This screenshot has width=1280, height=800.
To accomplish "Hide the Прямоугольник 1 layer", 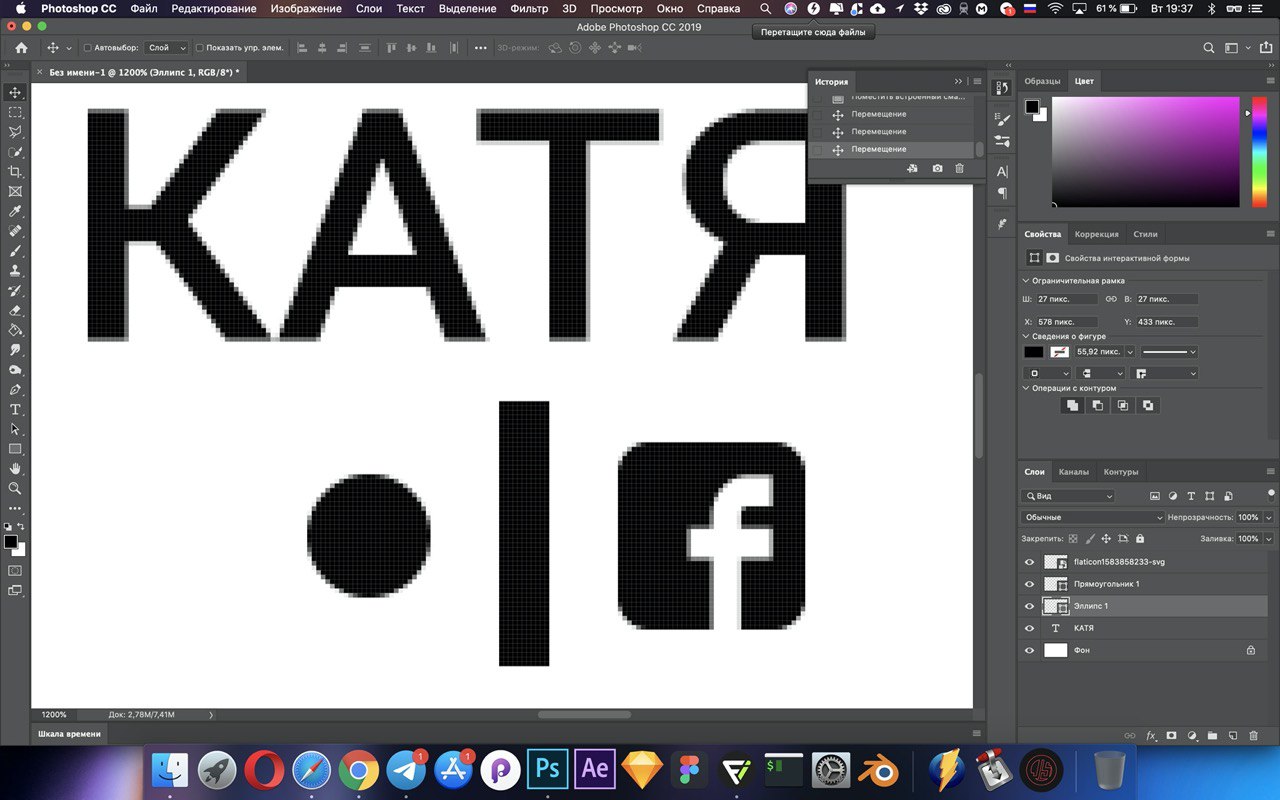I will point(1029,584).
